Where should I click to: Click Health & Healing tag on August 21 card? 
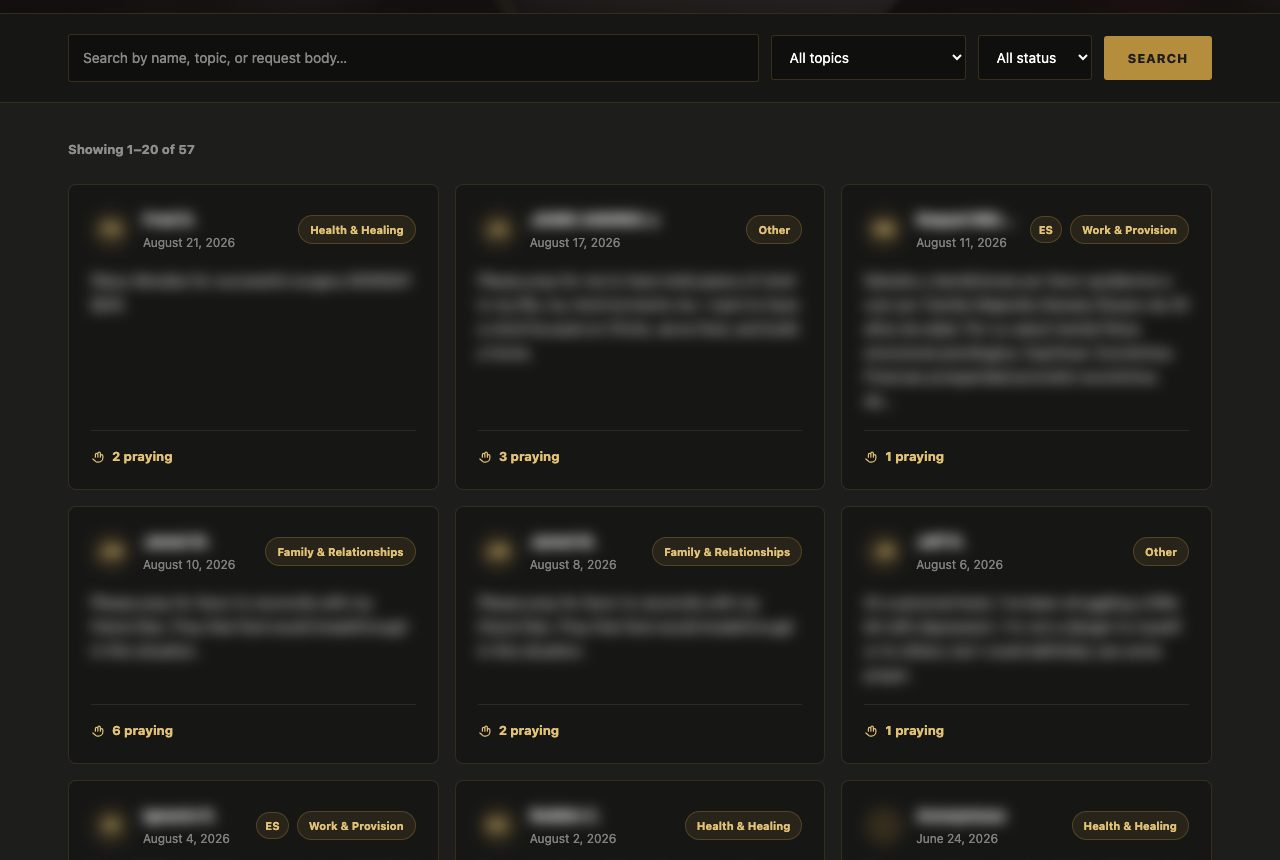tap(357, 230)
